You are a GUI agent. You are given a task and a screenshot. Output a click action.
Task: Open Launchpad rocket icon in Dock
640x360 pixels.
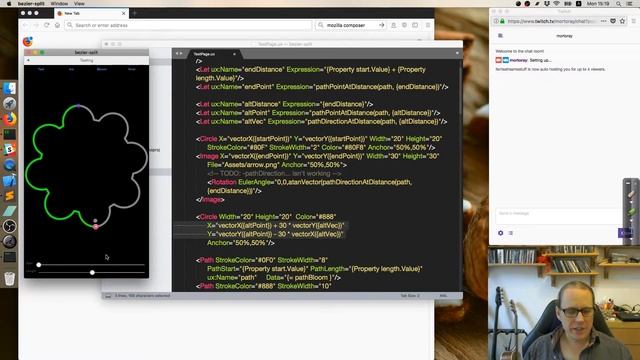point(9,104)
